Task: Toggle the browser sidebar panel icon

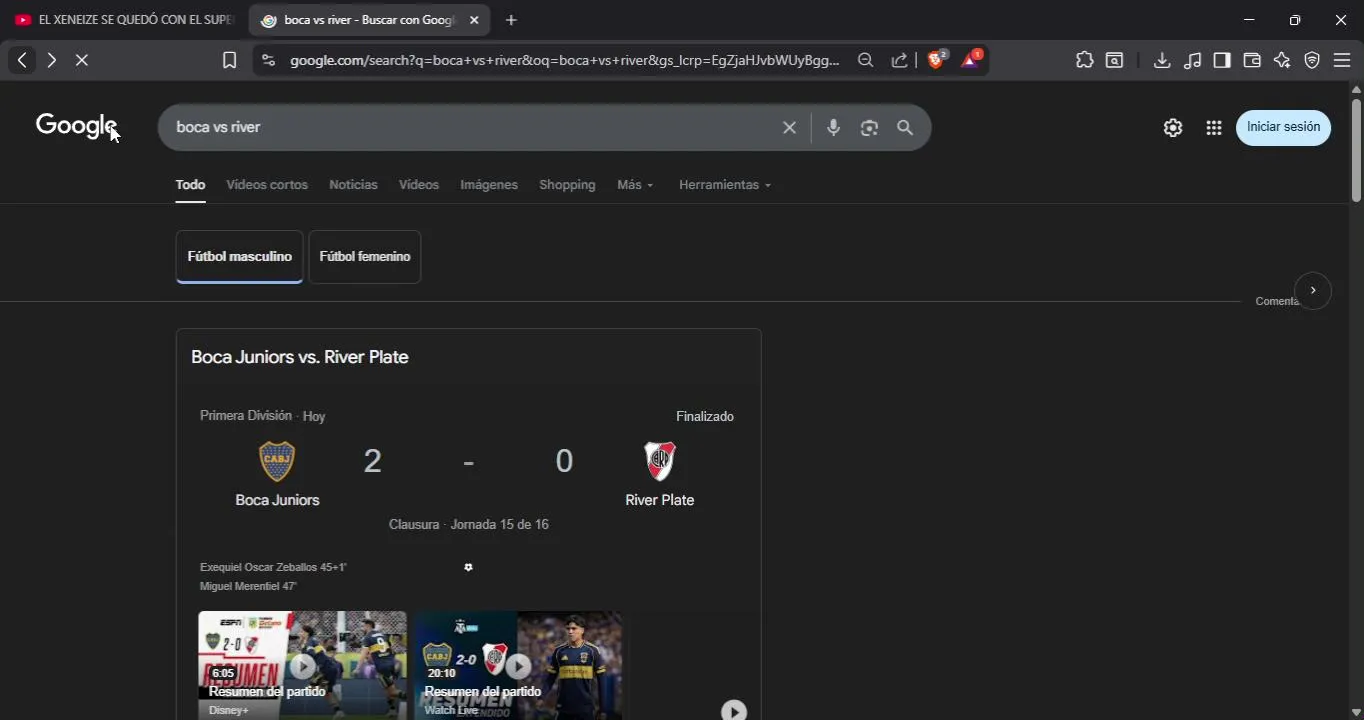Action: pyautogui.click(x=1221, y=60)
